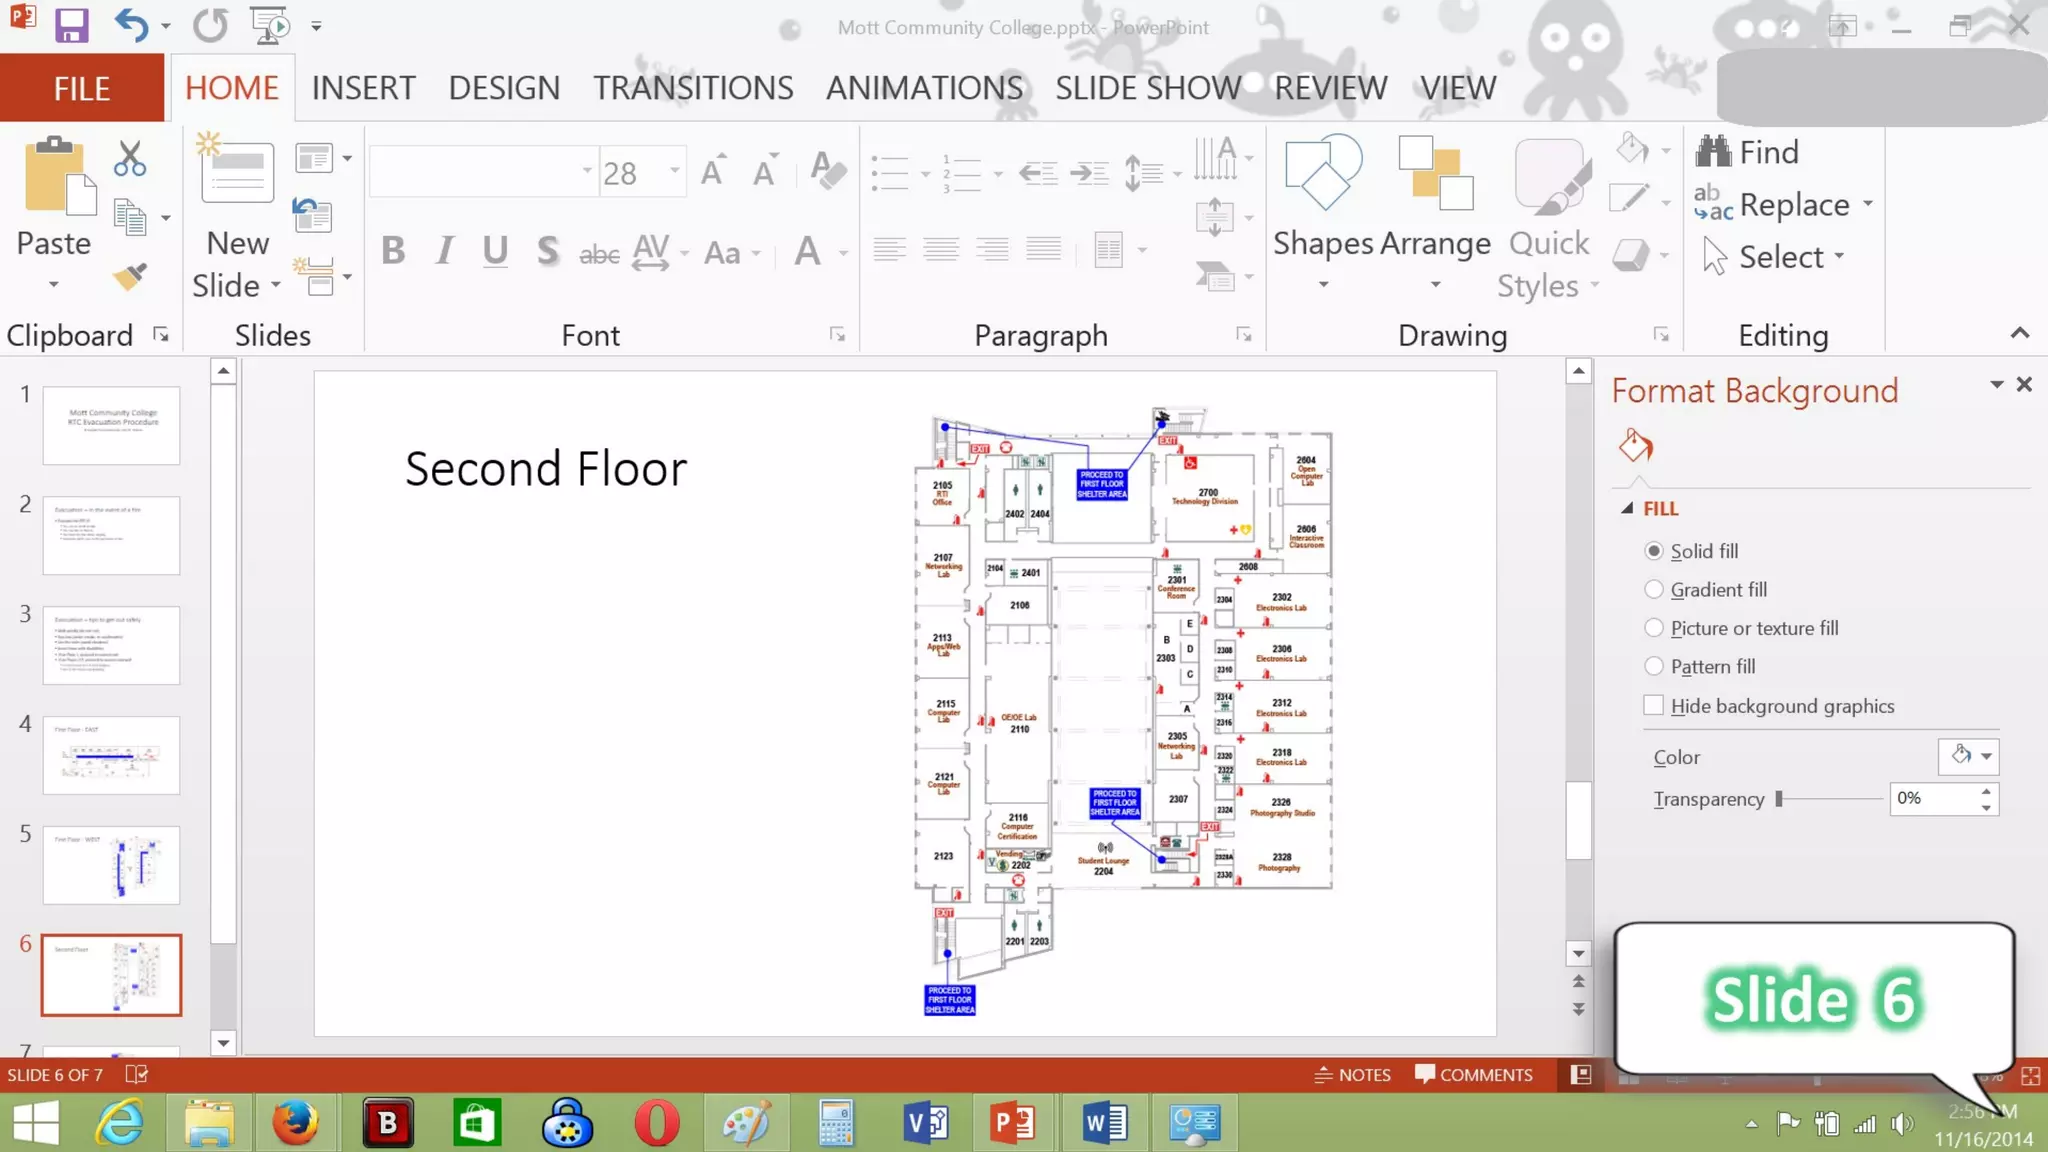The height and width of the screenshot is (1152, 2048).
Task: Expand the font size dropdown
Action: point(676,172)
